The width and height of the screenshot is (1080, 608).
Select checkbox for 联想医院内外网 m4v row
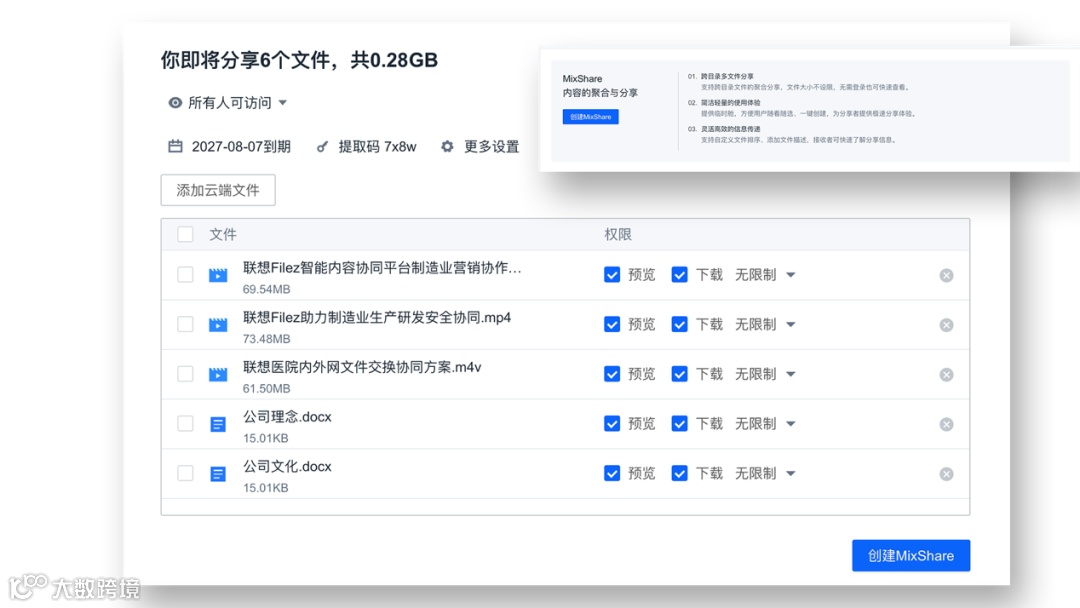click(185, 374)
